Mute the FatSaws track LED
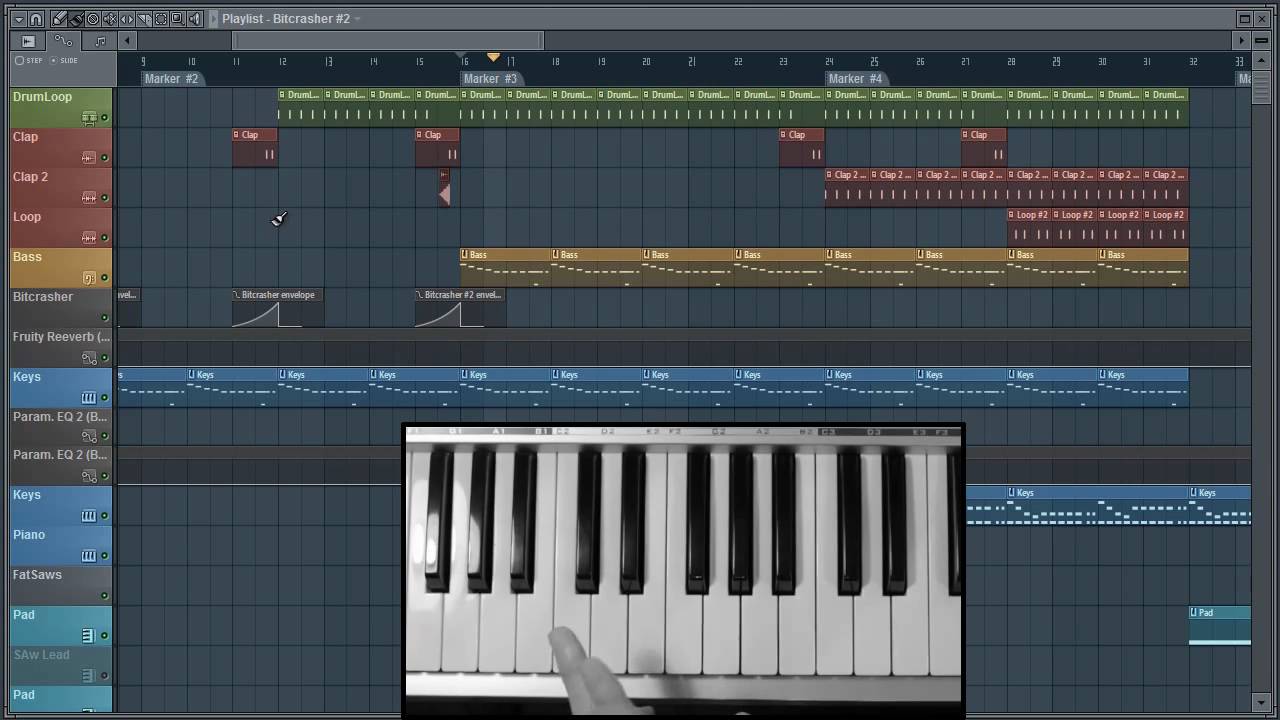1280x720 pixels. (x=104, y=596)
